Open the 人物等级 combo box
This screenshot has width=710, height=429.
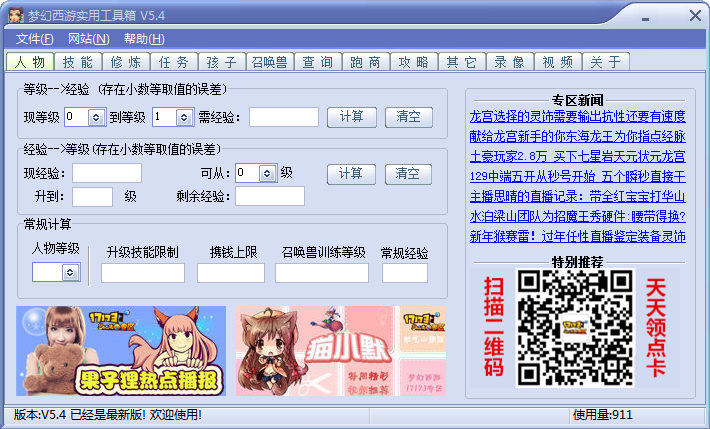[x=70, y=272]
